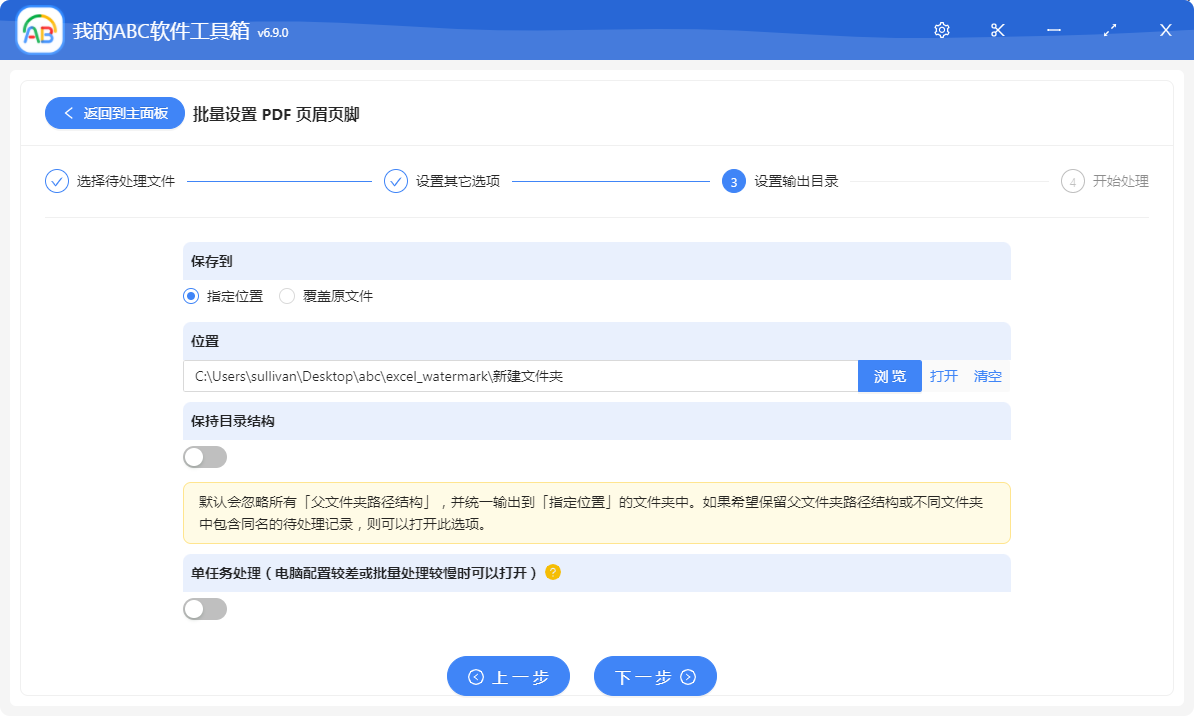
Task: Select the 覆盖原文件 radio option
Action: tap(287, 296)
